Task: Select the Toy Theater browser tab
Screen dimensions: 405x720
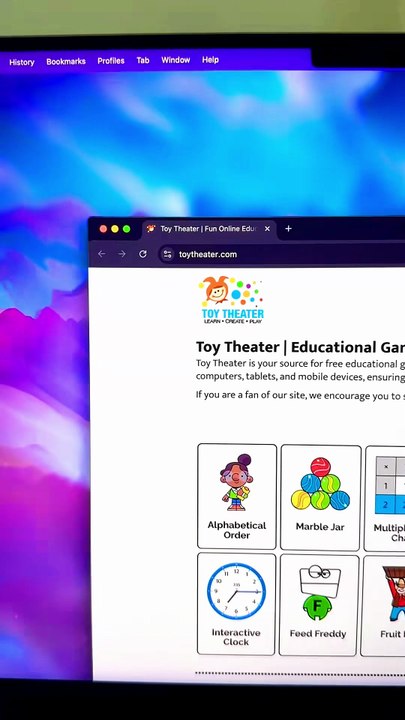Action: click(209, 229)
